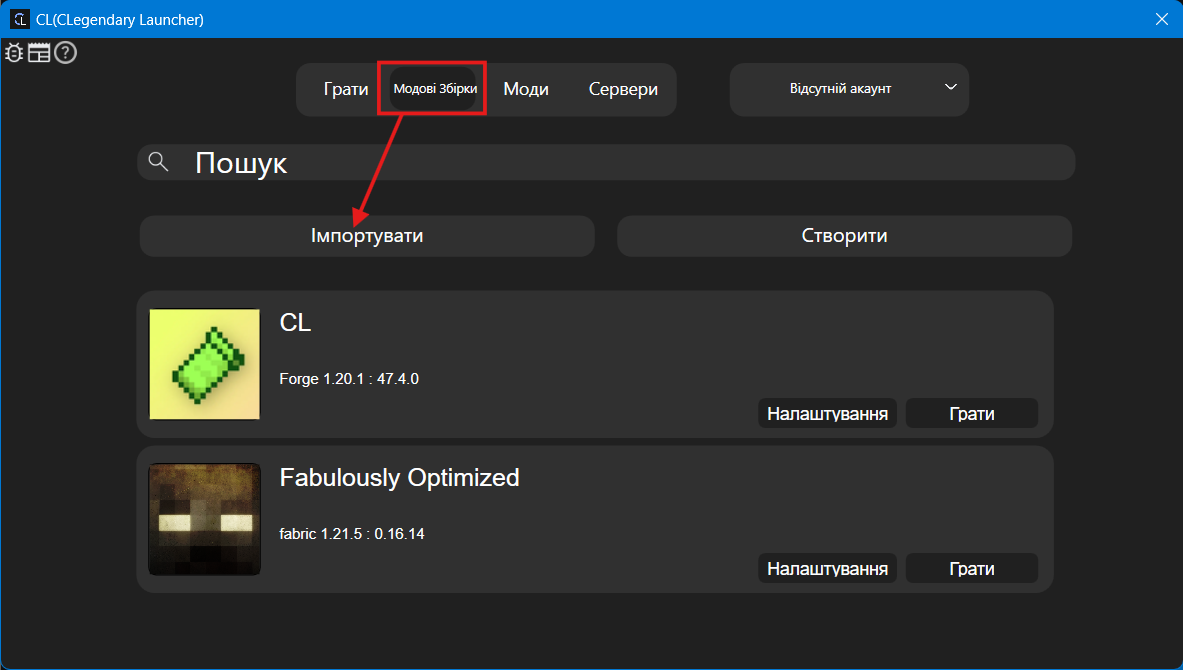Open Налаштування for CL modpack
The width and height of the screenshot is (1183, 670).
tap(827, 413)
